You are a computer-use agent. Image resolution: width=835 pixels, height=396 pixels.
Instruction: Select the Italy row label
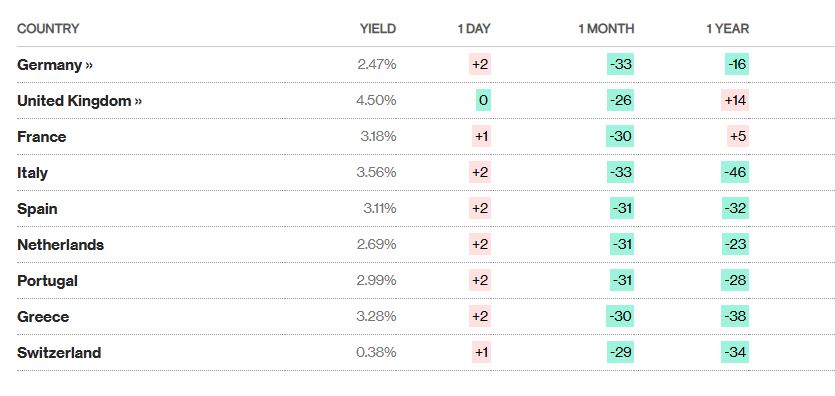click(32, 173)
